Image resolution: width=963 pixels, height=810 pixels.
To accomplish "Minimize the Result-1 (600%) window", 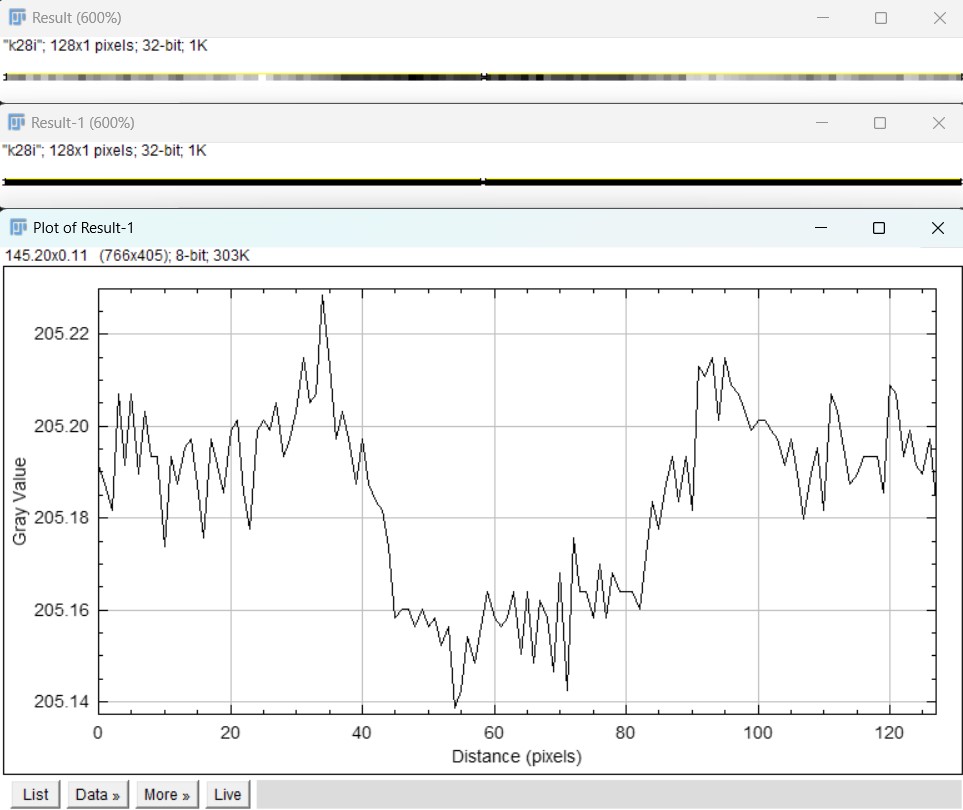I will pyautogui.click(x=822, y=123).
